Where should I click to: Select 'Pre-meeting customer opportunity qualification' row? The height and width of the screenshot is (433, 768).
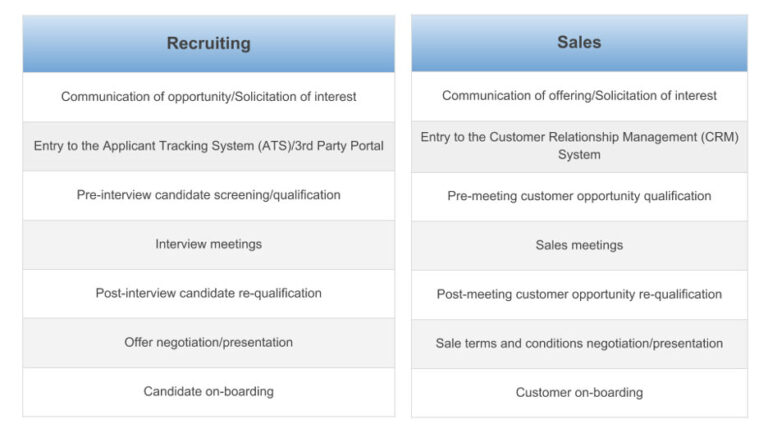579,196
